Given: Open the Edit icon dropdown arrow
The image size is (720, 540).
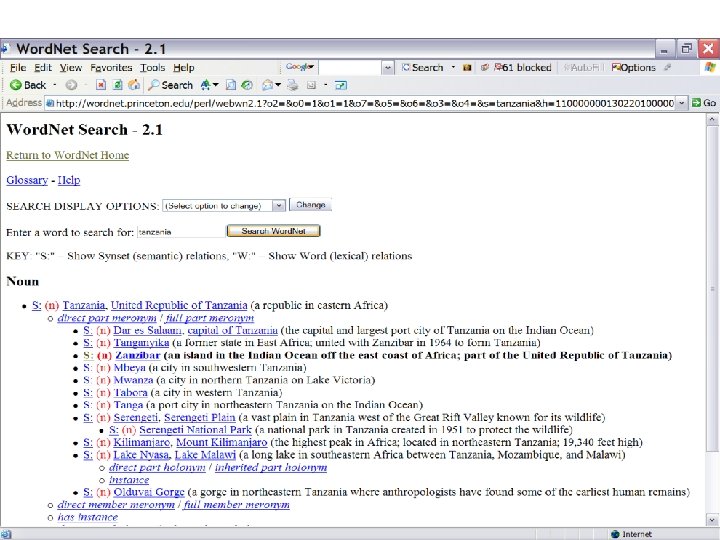Looking at the screenshot, I should coord(325,85).
